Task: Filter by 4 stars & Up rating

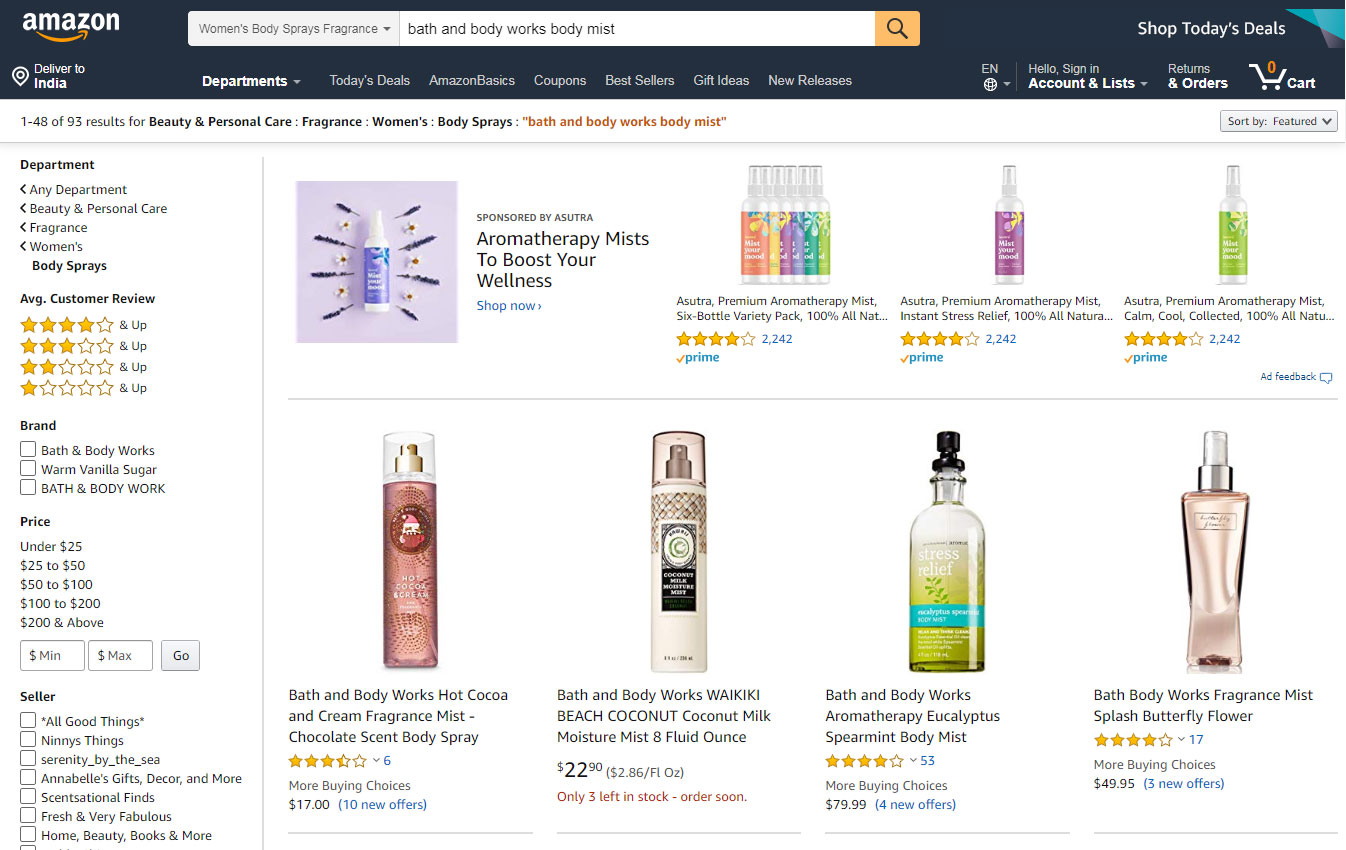Action: pyautogui.click(x=83, y=325)
